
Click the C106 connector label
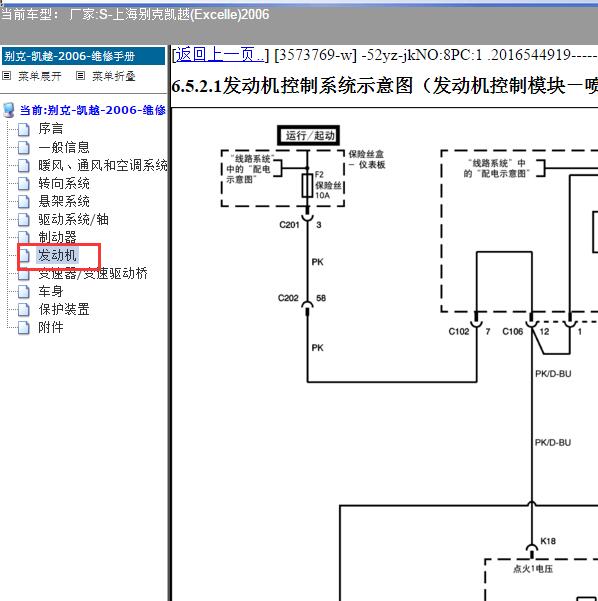tap(513, 331)
